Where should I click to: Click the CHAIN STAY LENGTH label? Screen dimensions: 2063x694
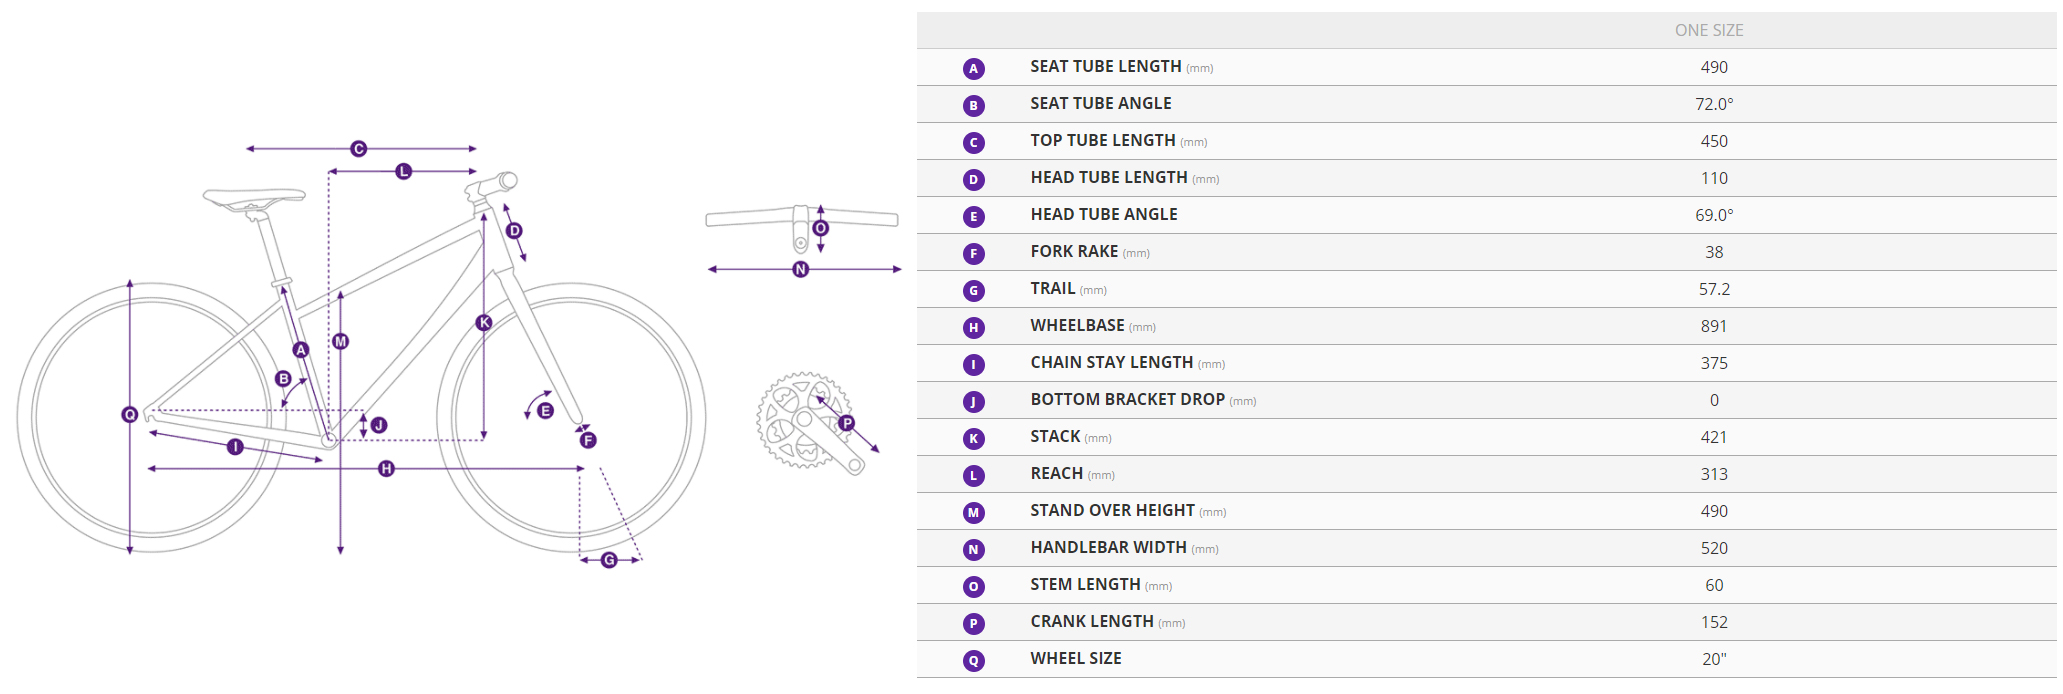click(1111, 363)
